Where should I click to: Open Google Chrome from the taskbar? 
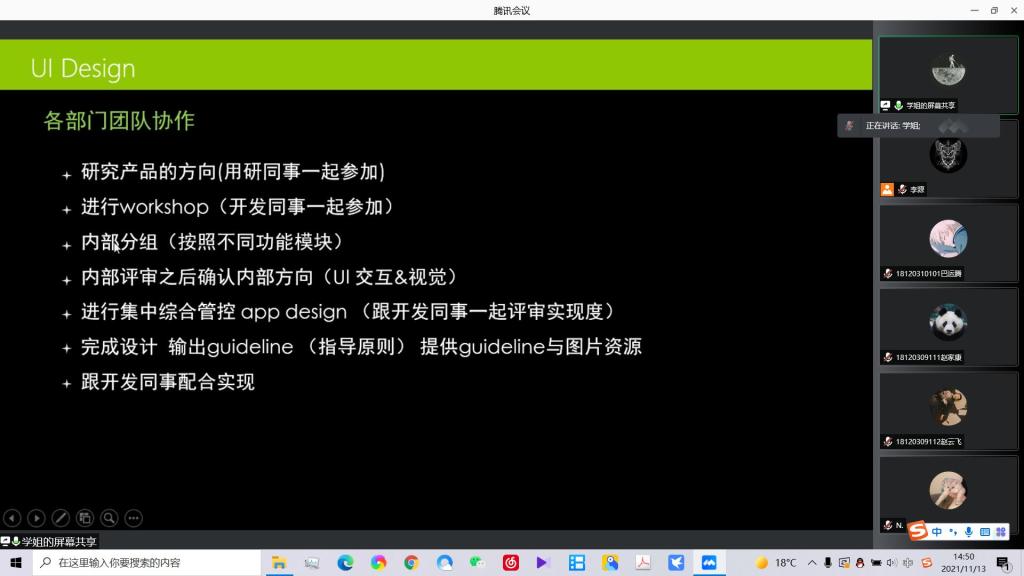(x=411, y=563)
